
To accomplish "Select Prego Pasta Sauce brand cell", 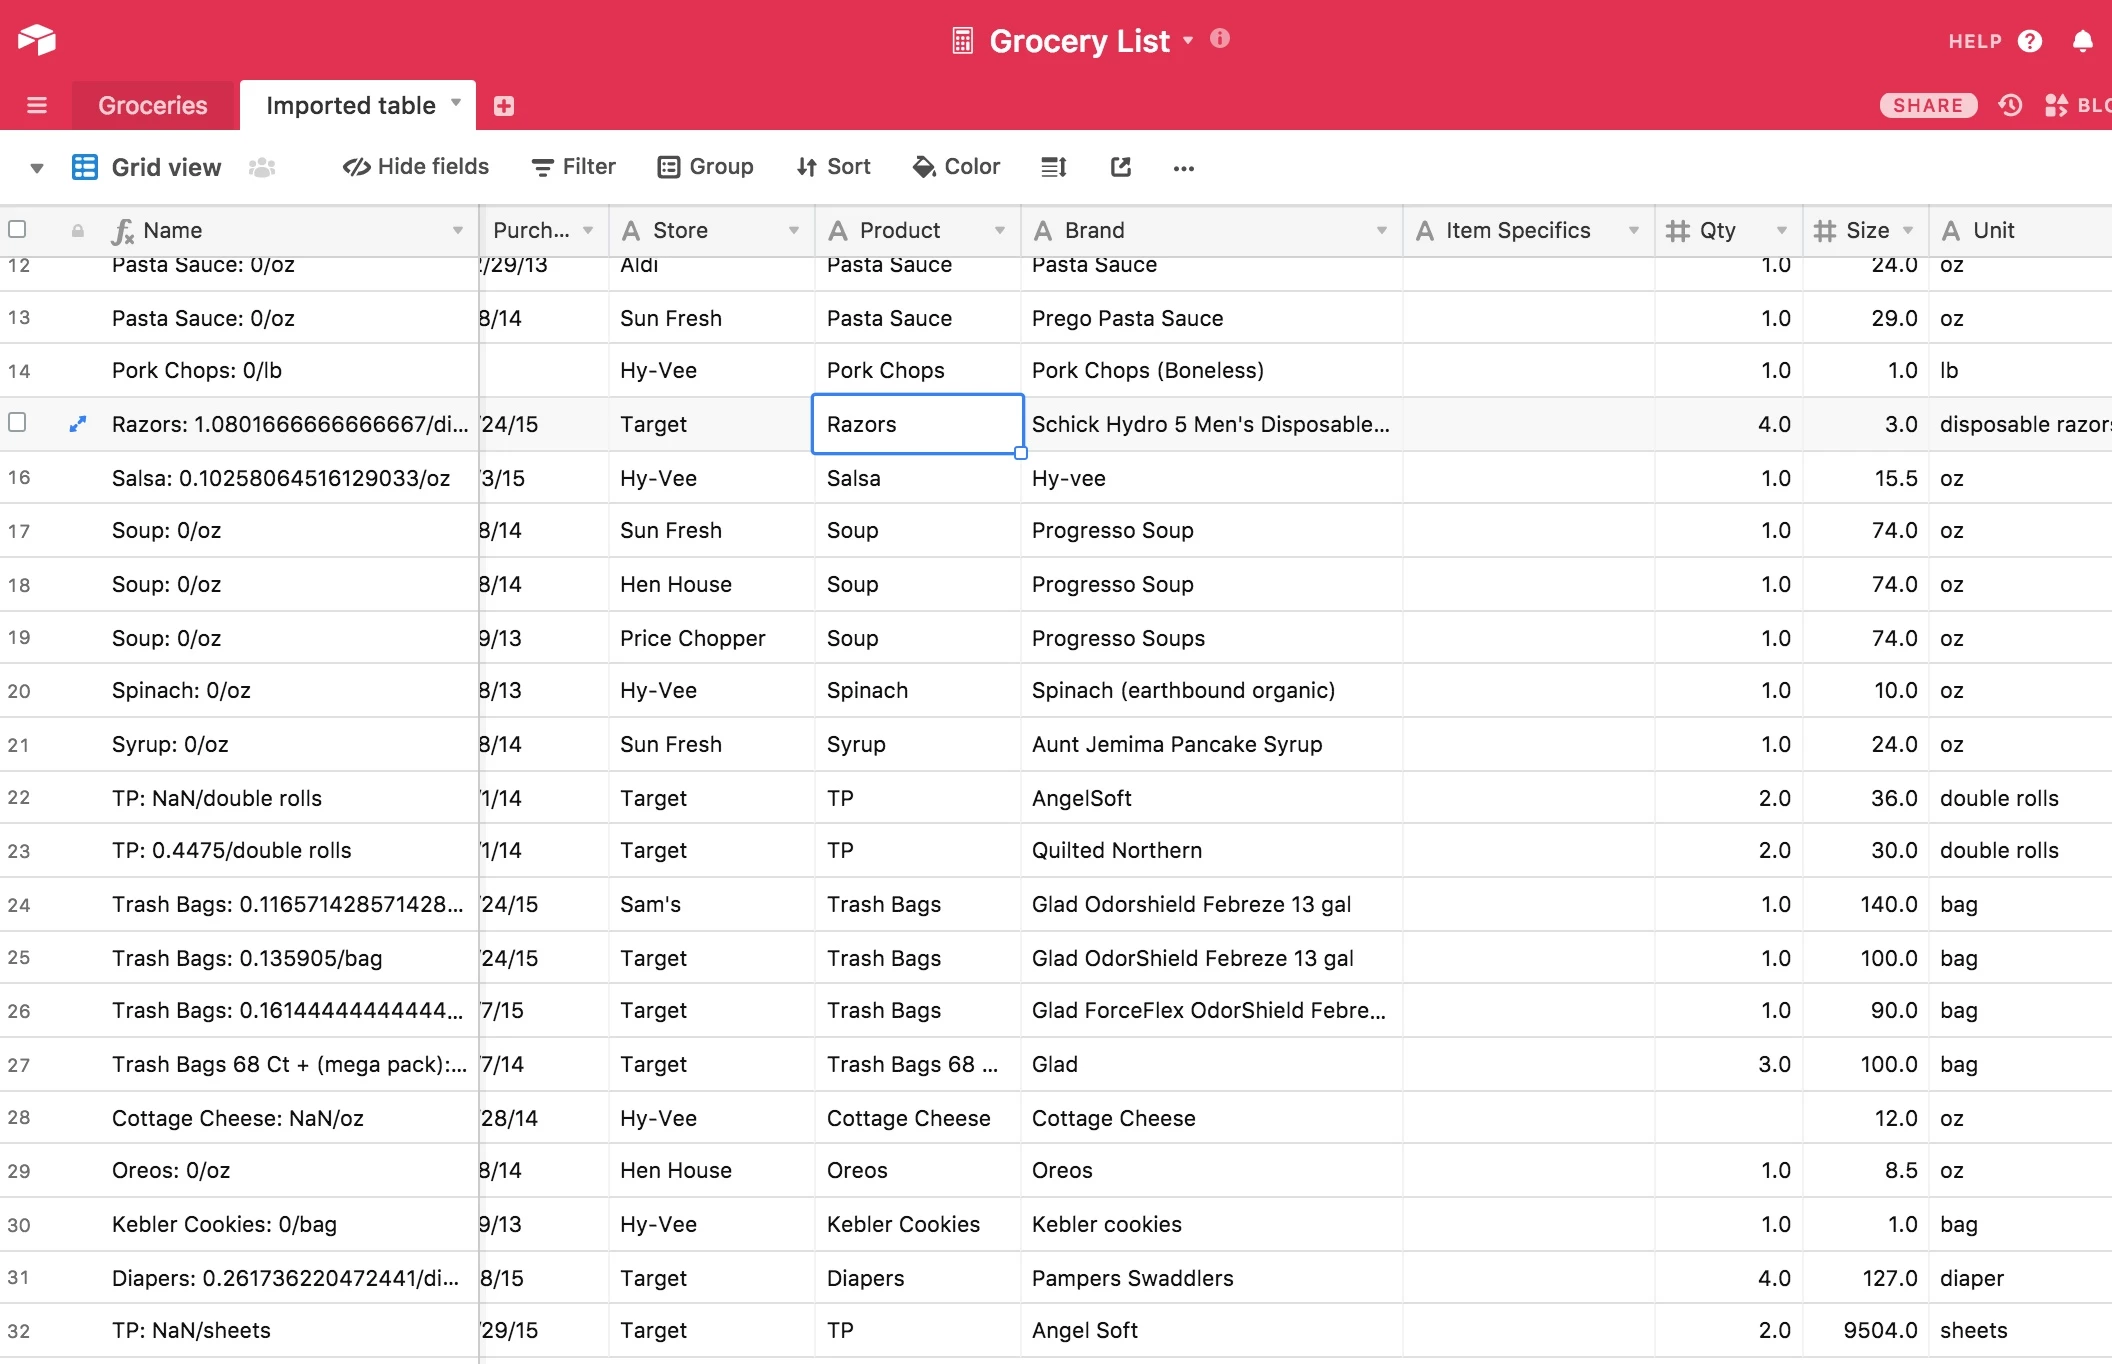I will click(1211, 318).
